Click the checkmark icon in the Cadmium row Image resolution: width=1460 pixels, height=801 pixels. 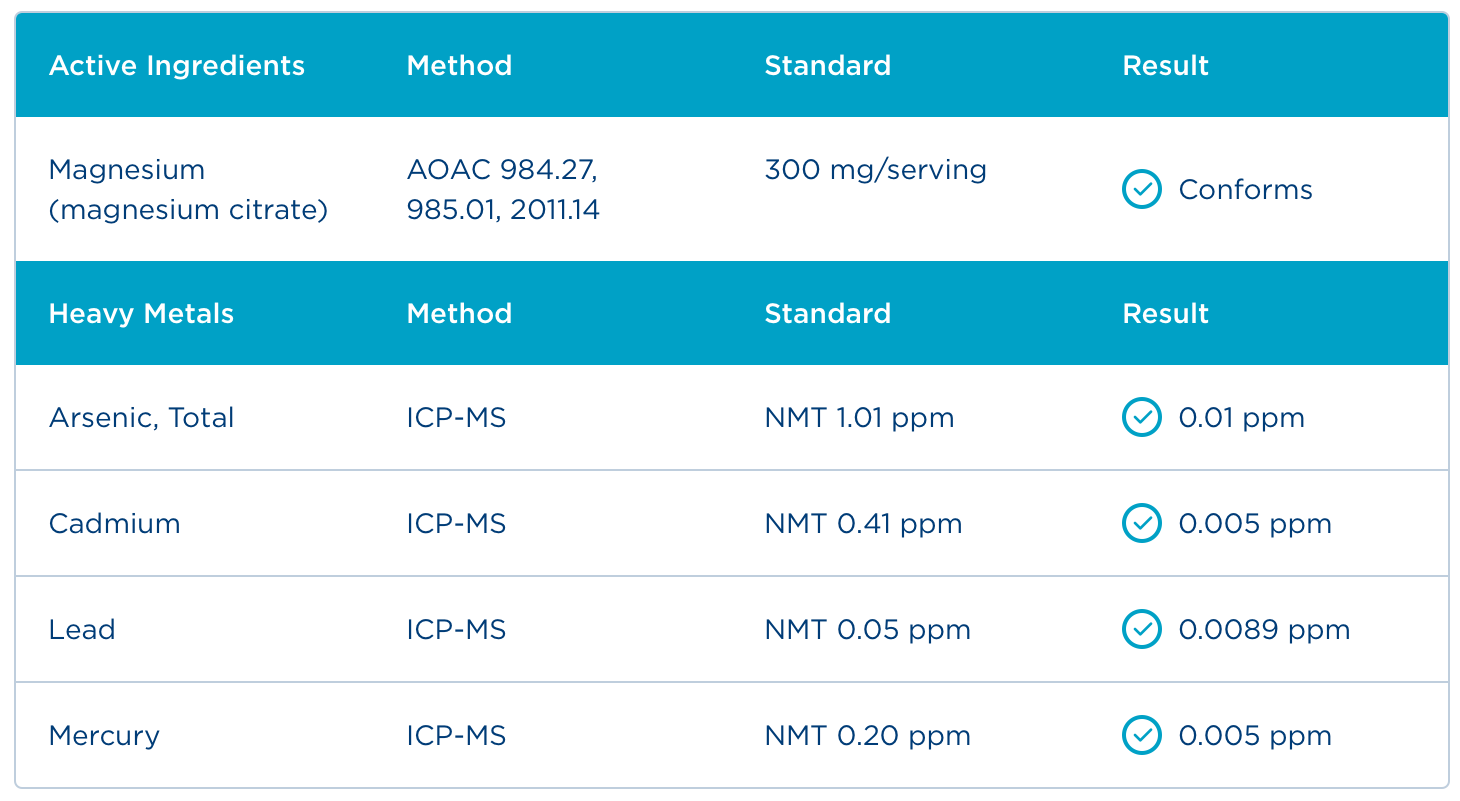(x=1141, y=523)
